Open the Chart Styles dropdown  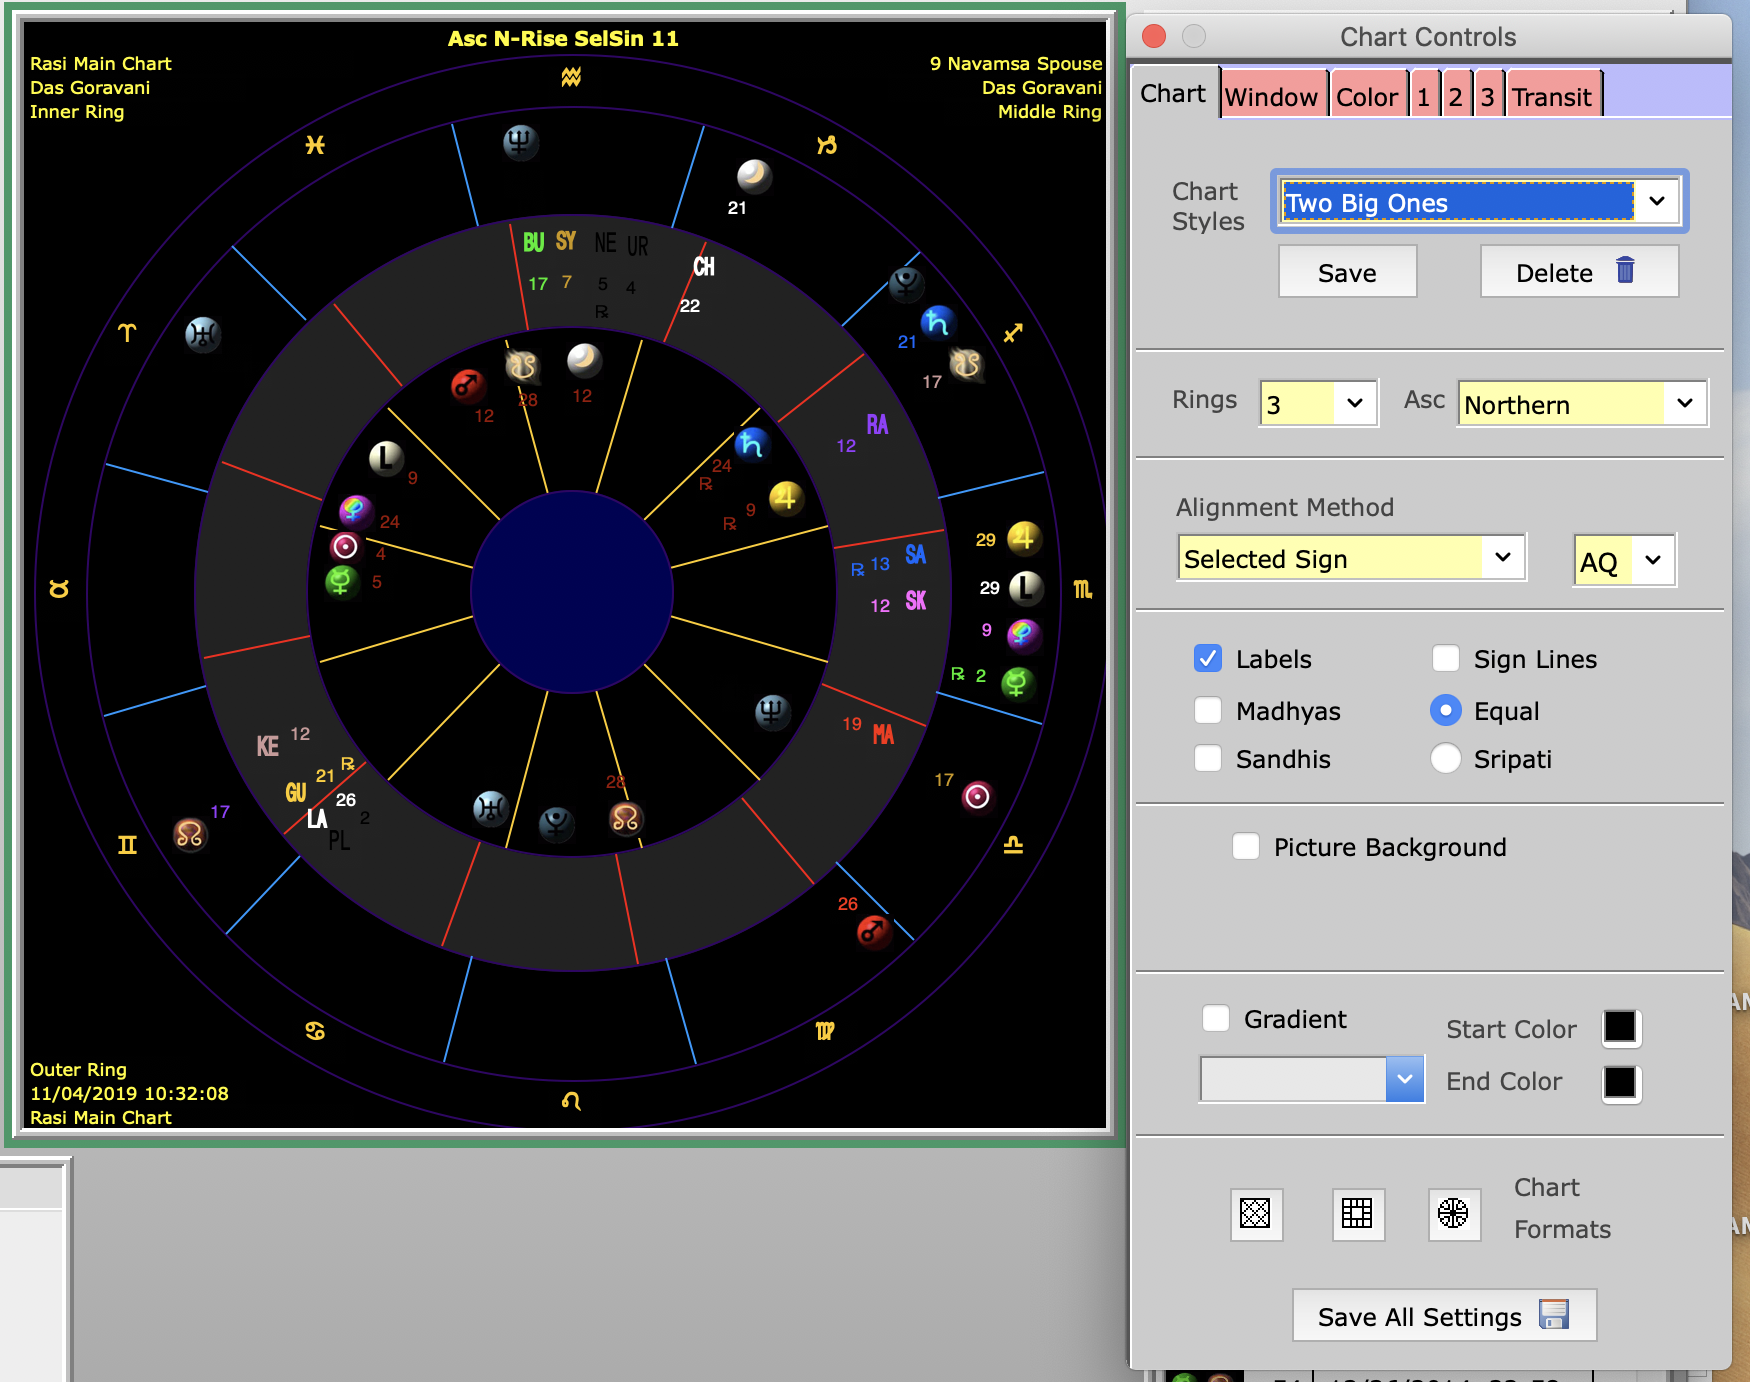tap(1478, 202)
